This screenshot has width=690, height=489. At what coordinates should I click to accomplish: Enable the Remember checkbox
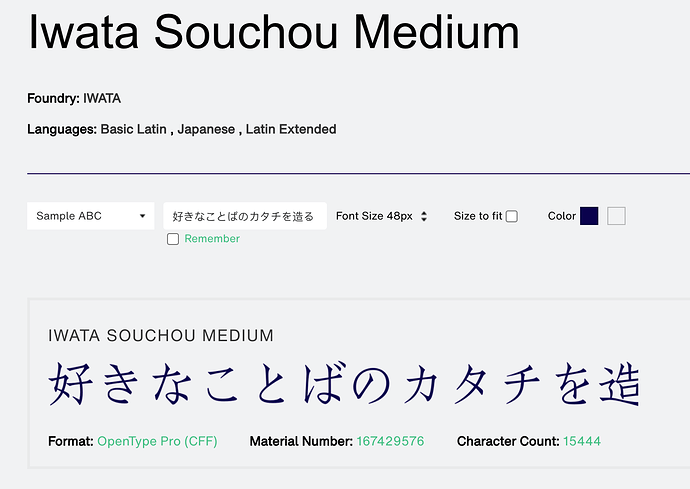coord(173,239)
